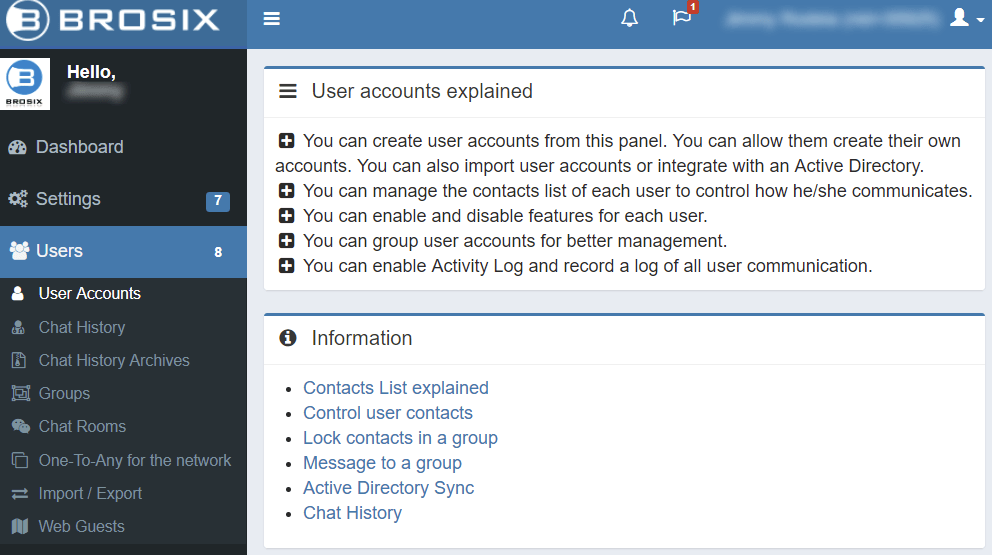Click the Groups icon

point(20,393)
